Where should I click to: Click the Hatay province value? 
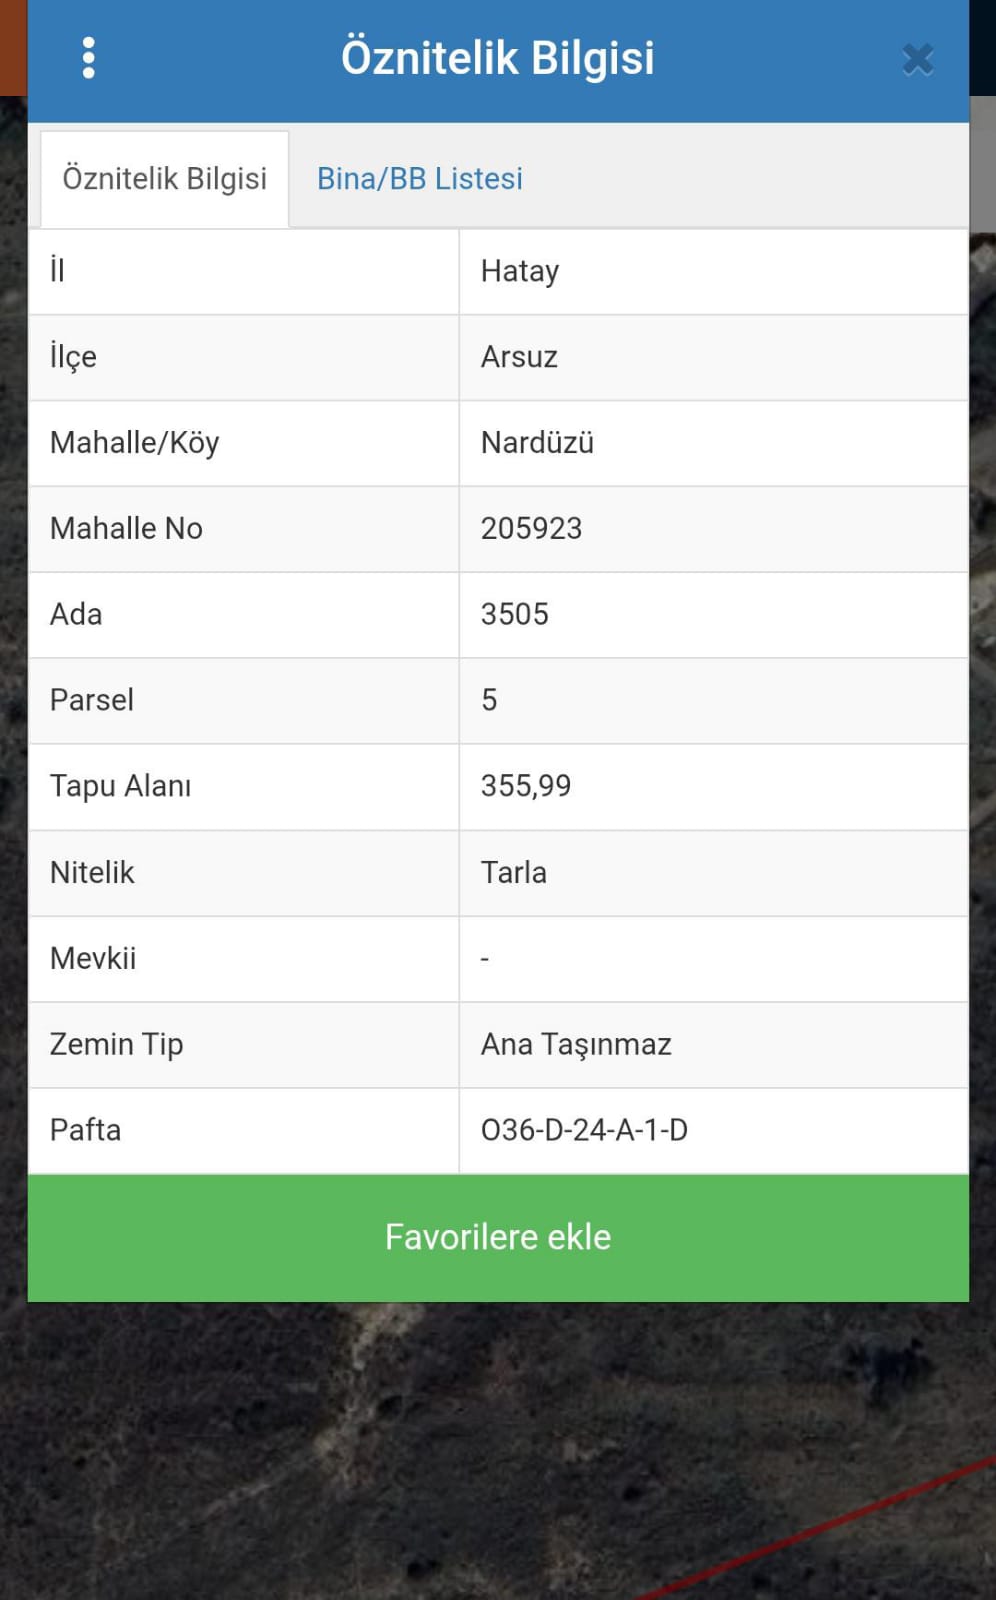click(x=520, y=272)
